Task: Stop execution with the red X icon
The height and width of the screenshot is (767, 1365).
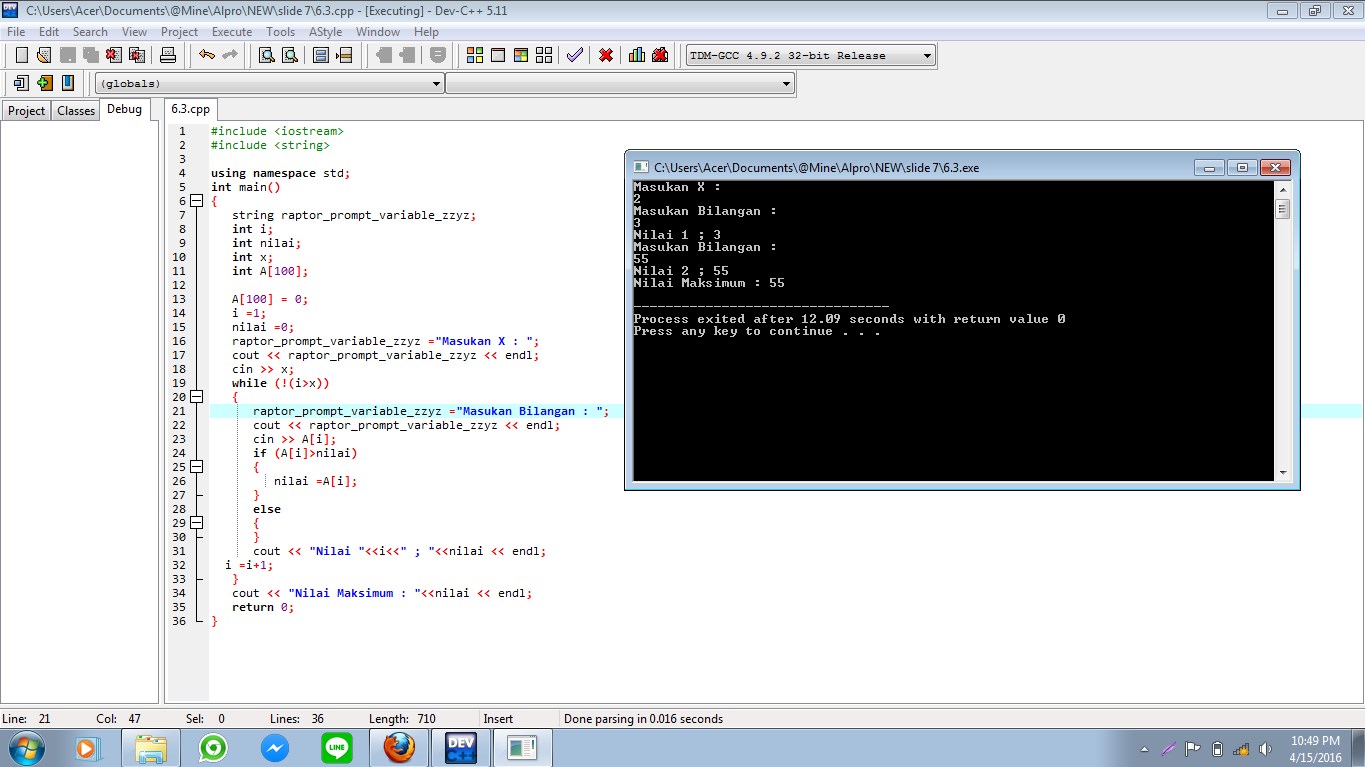Action: coord(606,55)
